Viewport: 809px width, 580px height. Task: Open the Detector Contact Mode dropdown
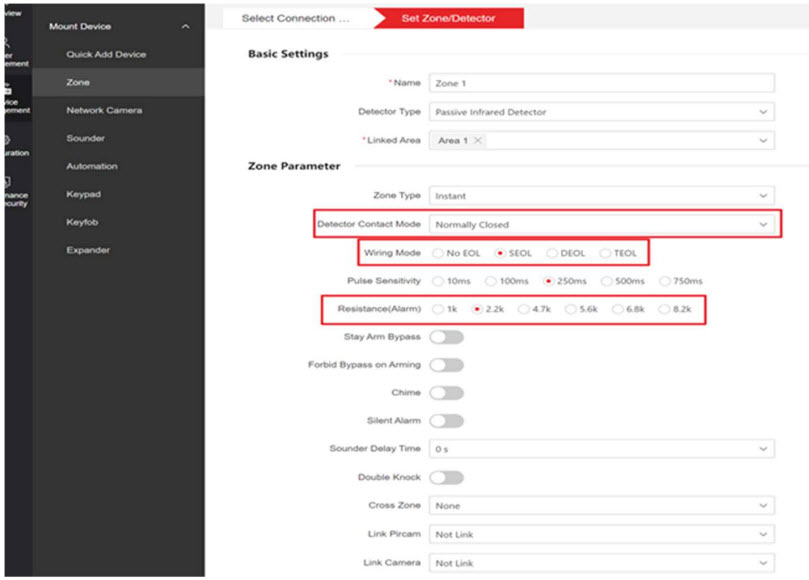pyautogui.click(x=601, y=225)
